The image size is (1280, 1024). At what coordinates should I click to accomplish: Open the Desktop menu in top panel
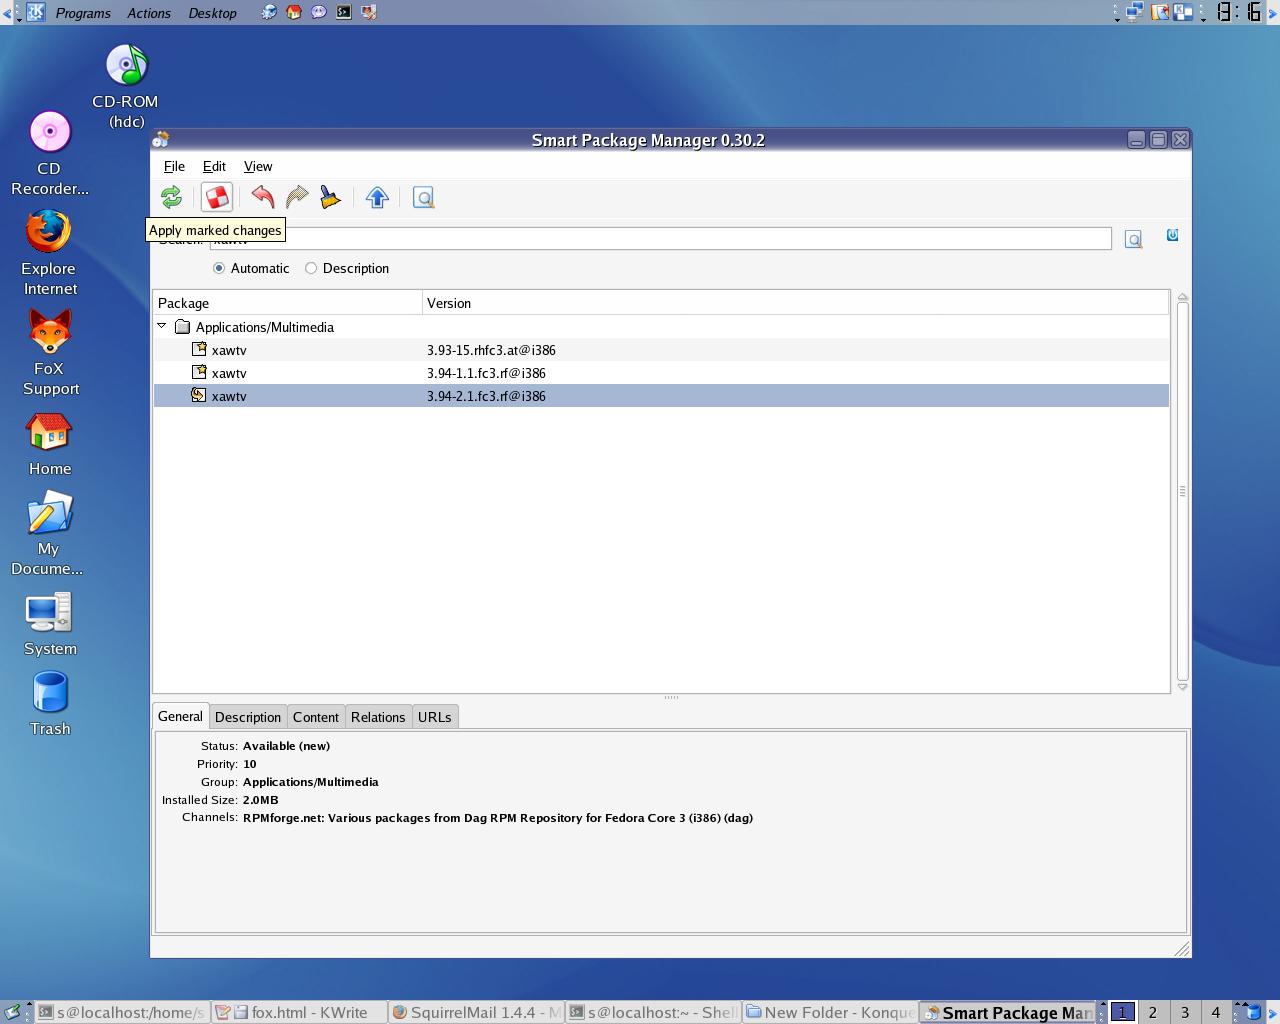[212, 13]
